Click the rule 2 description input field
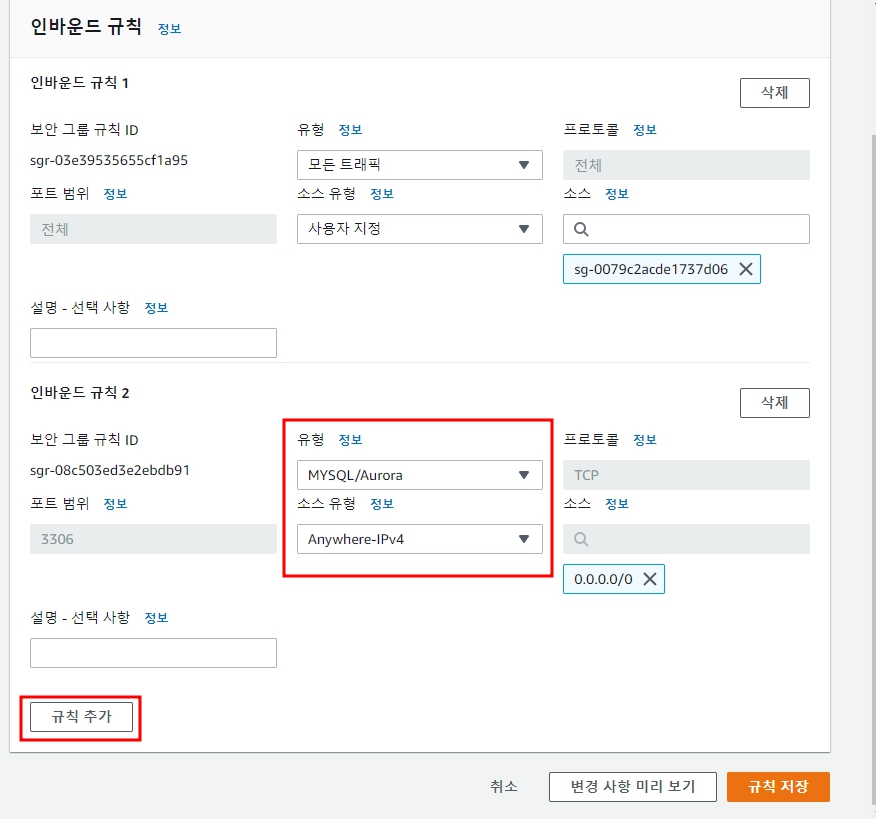Image resolution: width=876 pixels, height=819 pixels. [153, 653]
